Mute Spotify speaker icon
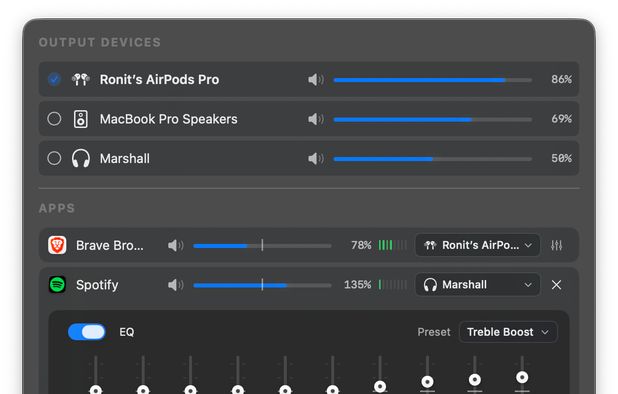The width and height of the screenshot is (618, 394). [175, 285]
